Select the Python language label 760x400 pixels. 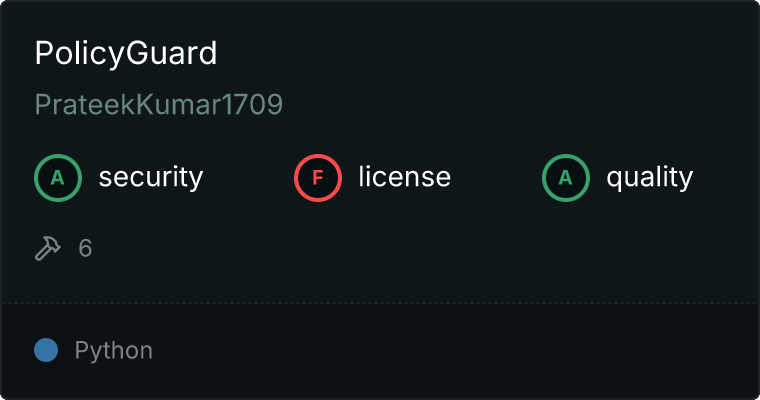click(x=114, y=351)
